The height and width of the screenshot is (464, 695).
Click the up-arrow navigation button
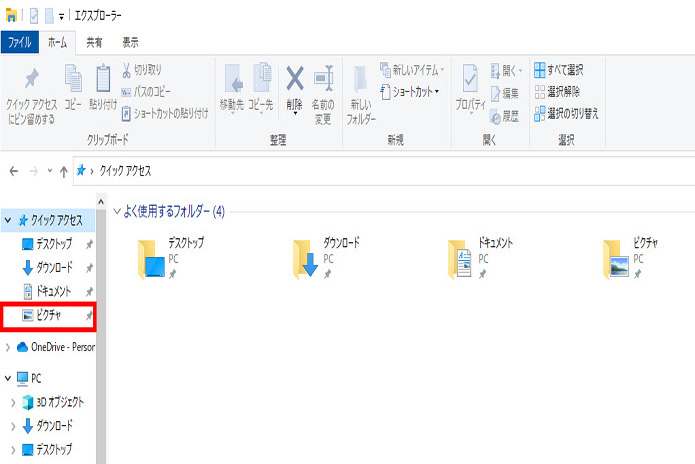[x=64, y=171]
